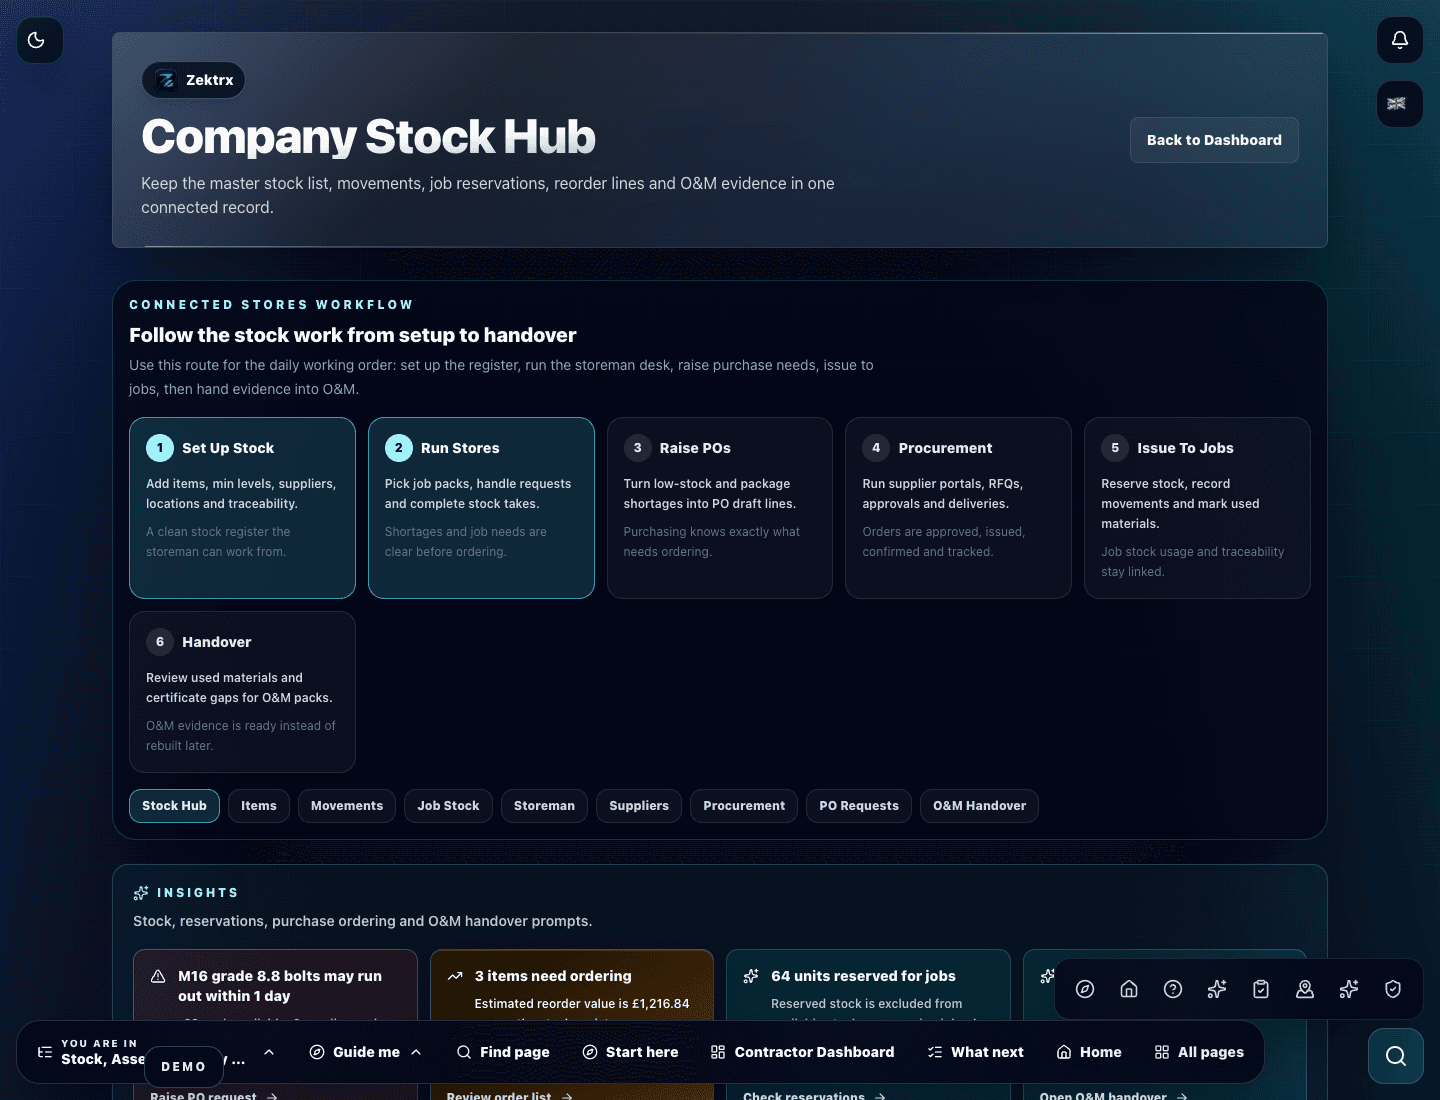The height and width of the screenshot is (1100, 1440).
Task: Open 3 items need ordering insight
Action: point(572,1024)
